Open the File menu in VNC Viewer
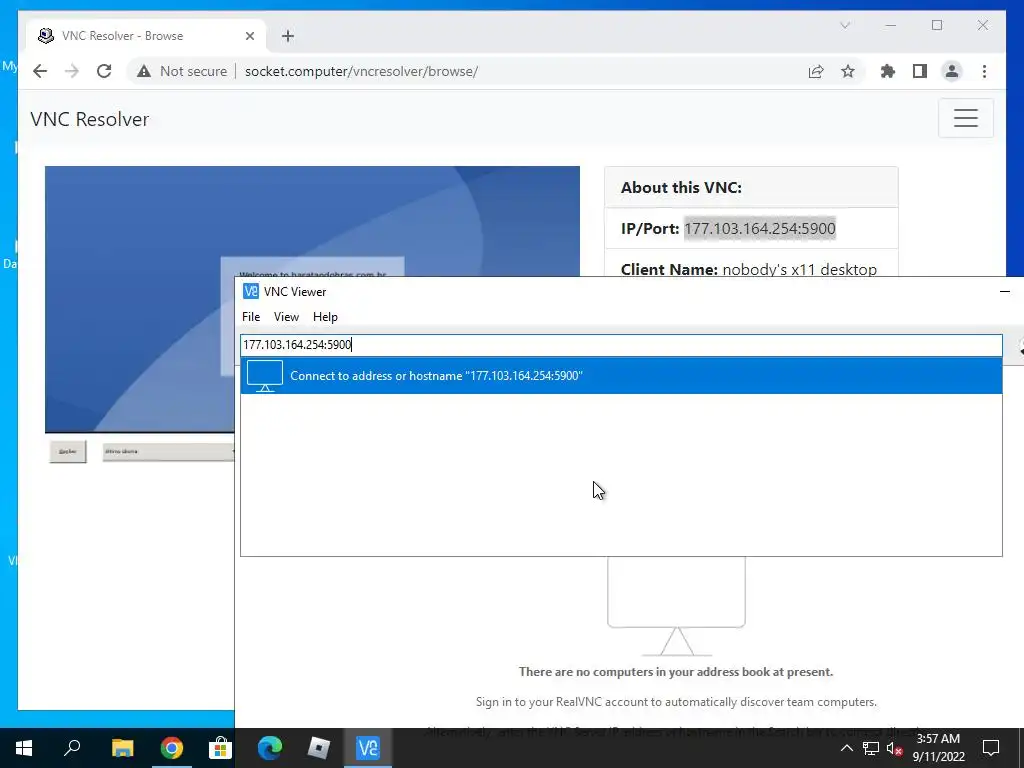Screen dimensions: 1024x768 click(251, 317)
